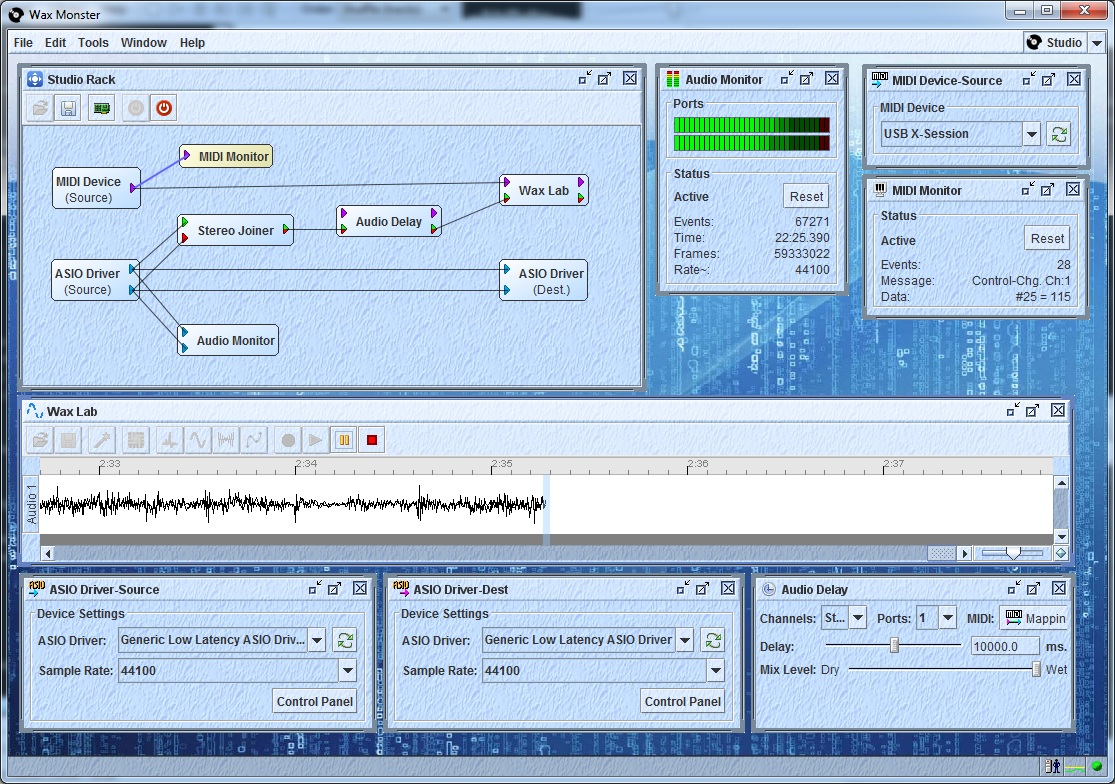Pause playback in Wax Lab
1115x784 pixels.
(x=343, y=439)
